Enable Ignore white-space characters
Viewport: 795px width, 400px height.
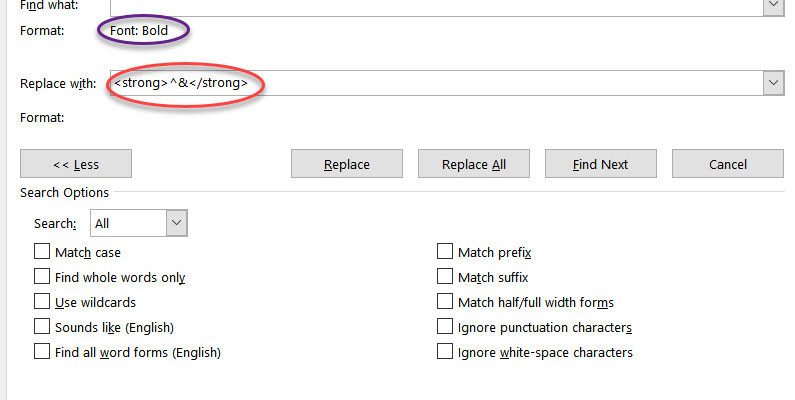[x=445, y=351]
